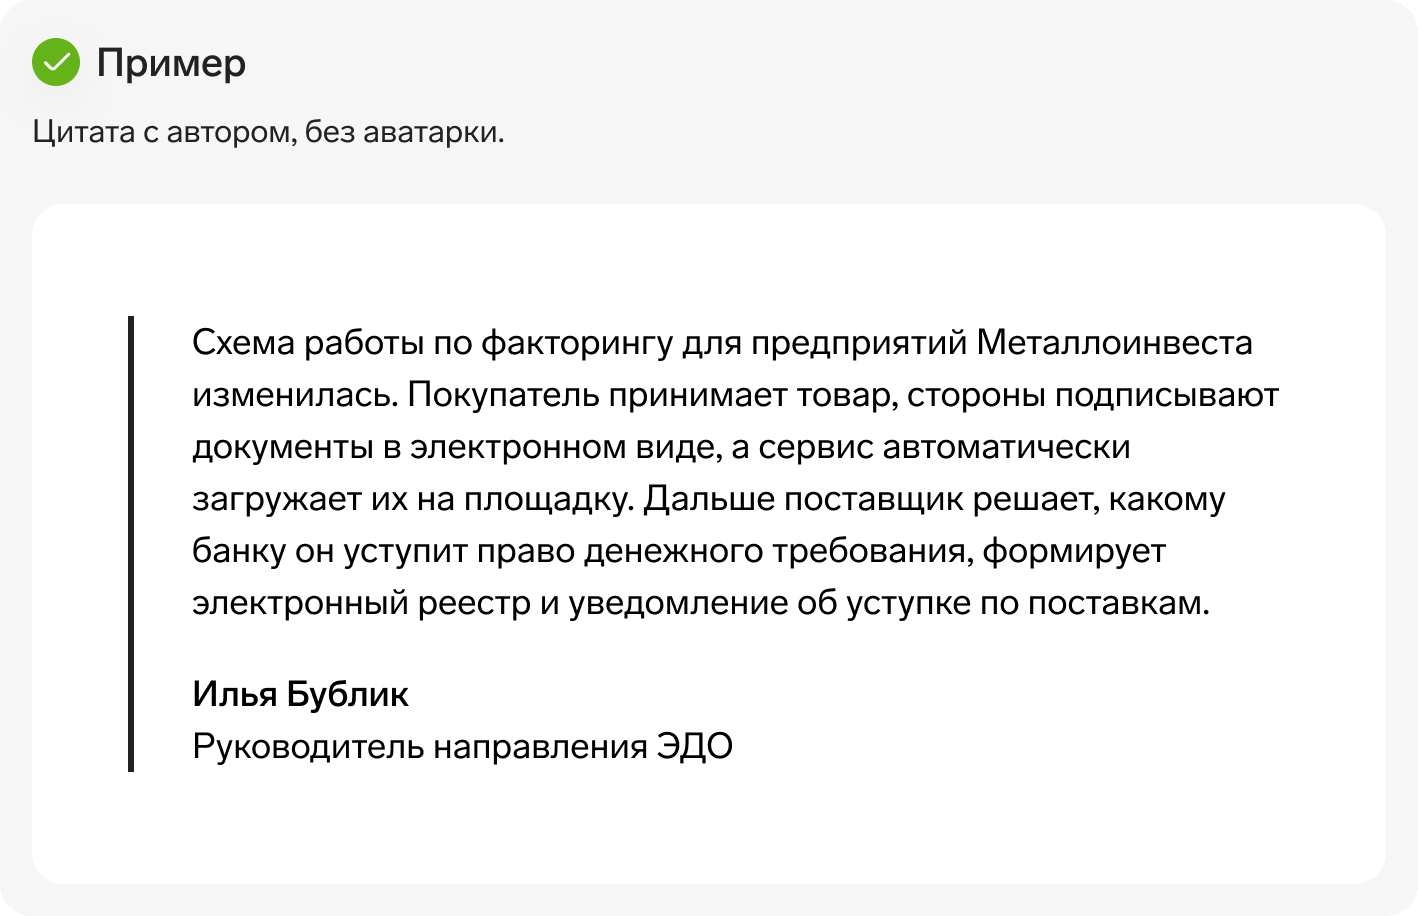Click the quote line starting "загружает их"
Image resolution: width=1418 pixels, height=916 pixels.
click(708, 499)
